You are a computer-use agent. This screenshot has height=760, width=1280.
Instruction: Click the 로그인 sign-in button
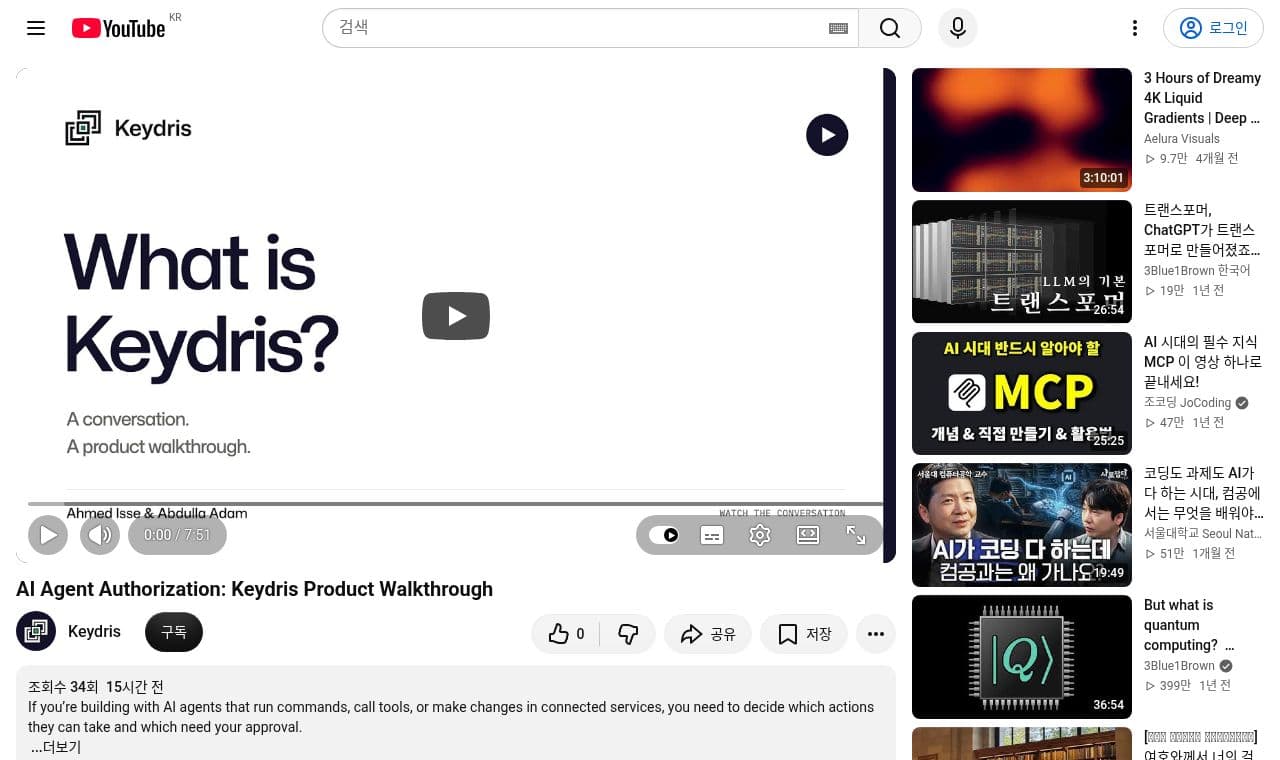click(x=1213, y=28)
